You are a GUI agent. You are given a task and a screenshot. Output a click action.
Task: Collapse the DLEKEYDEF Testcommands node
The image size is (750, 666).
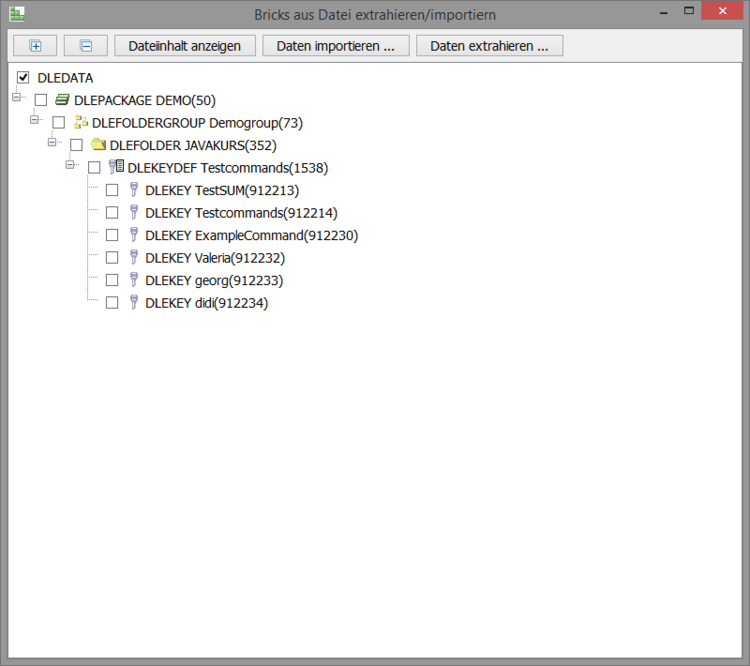pyautogui.click(x=70, y=164)
